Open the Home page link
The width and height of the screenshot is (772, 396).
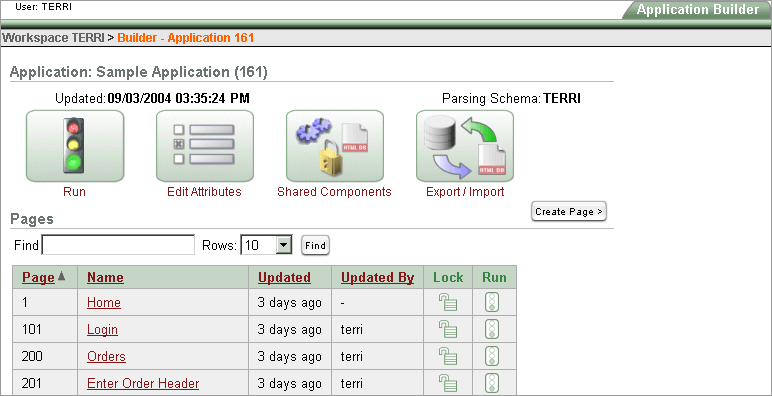(x=104, y=302)
